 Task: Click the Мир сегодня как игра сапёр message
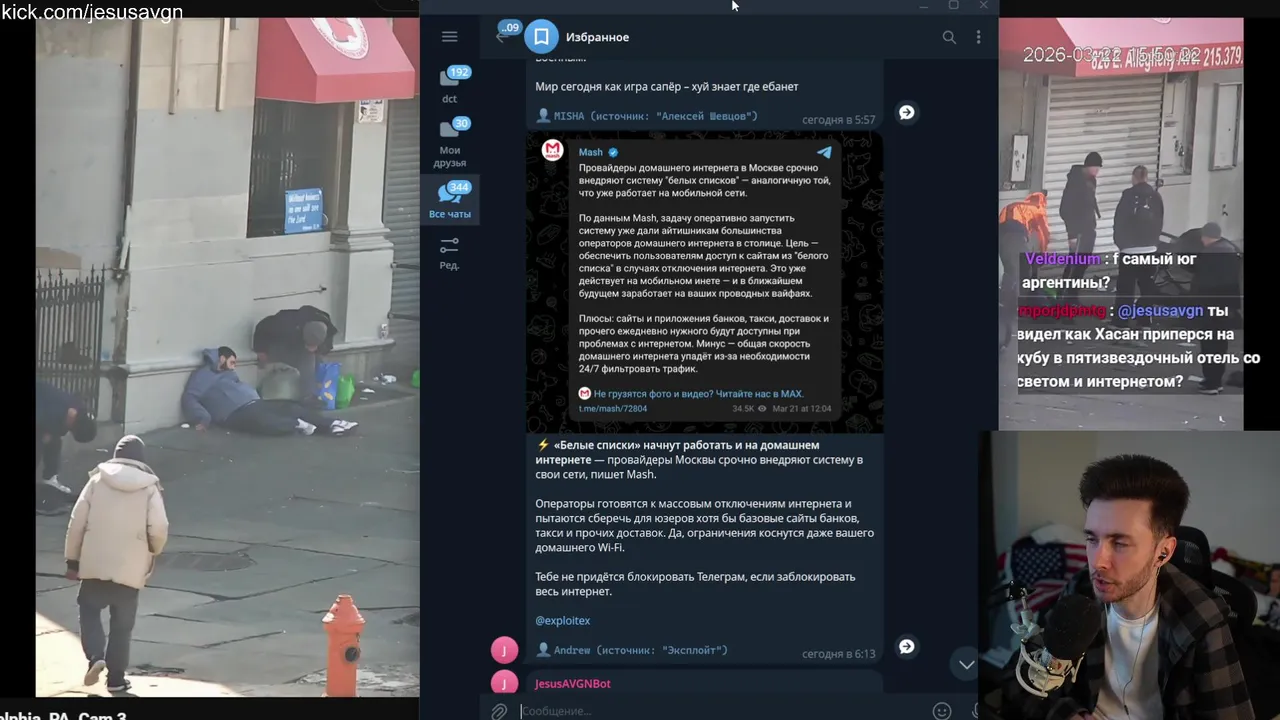[x=666, y=87]
